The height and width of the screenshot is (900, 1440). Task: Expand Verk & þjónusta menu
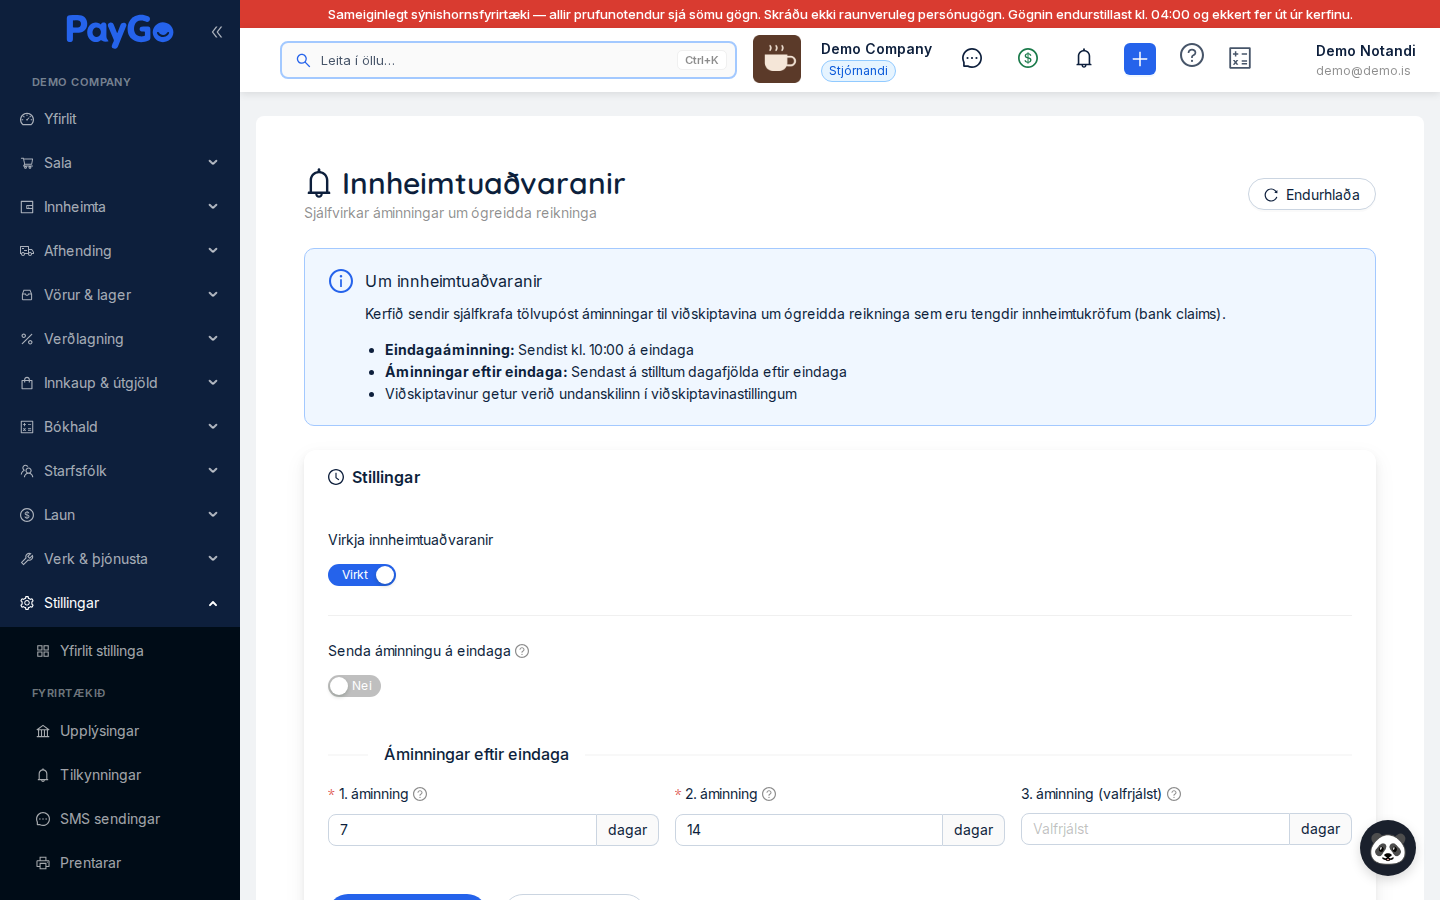click(120, 559)
